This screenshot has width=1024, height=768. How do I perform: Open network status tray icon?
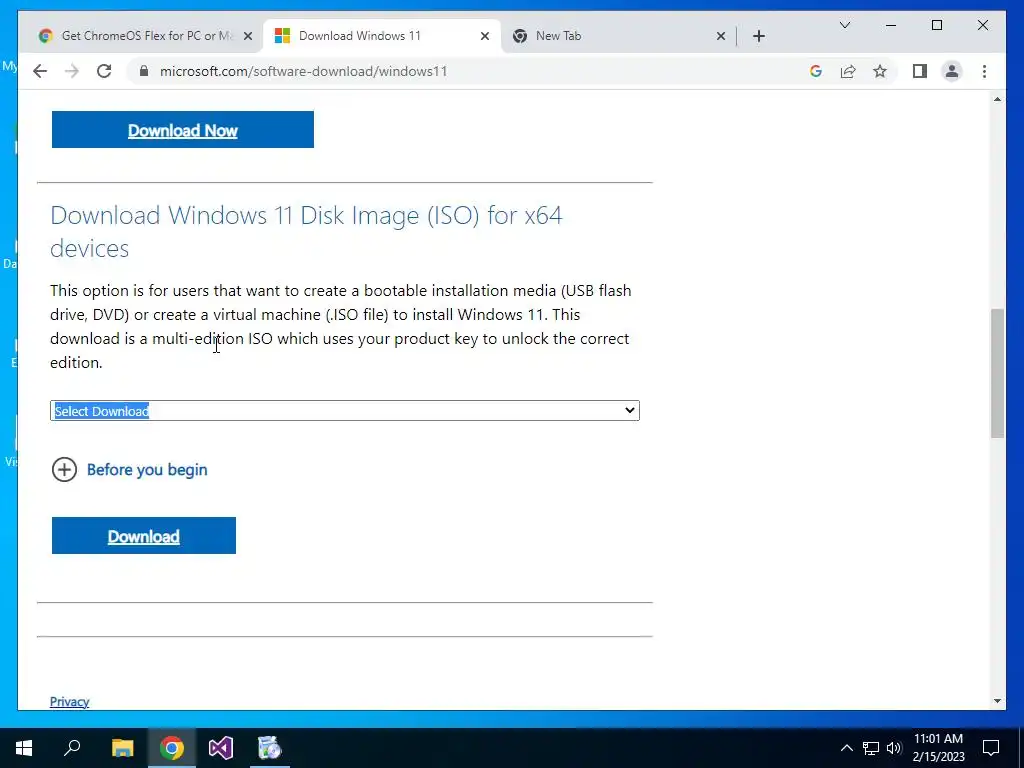871,748
